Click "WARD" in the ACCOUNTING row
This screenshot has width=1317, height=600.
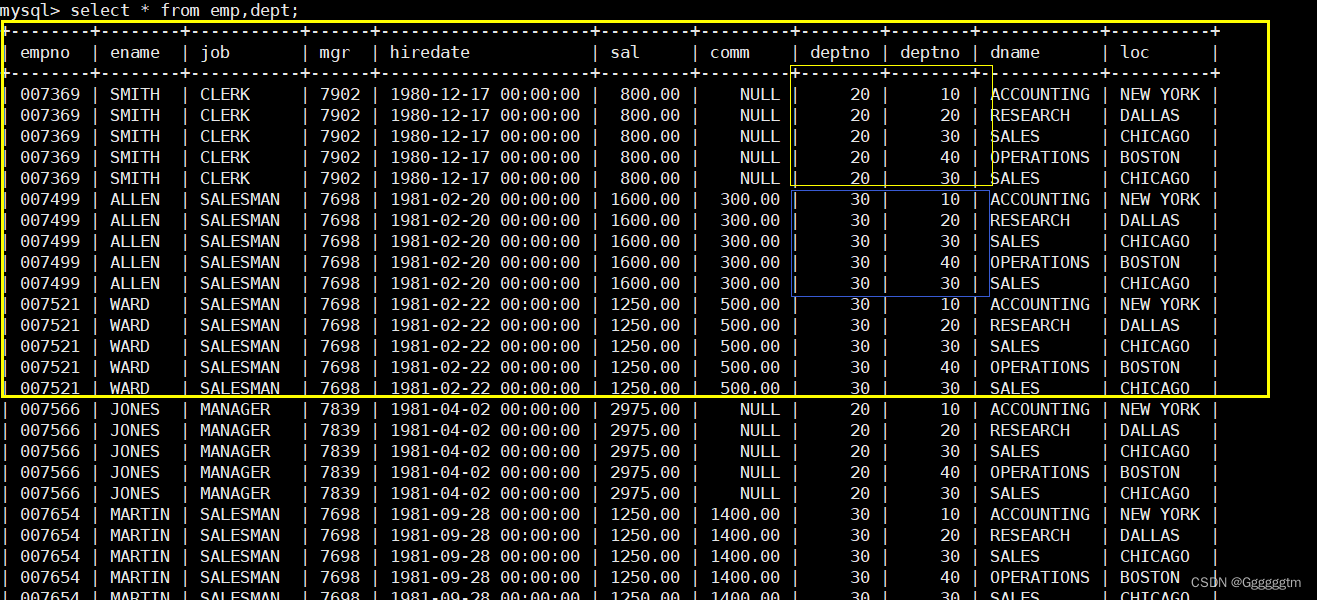(130, 304)
